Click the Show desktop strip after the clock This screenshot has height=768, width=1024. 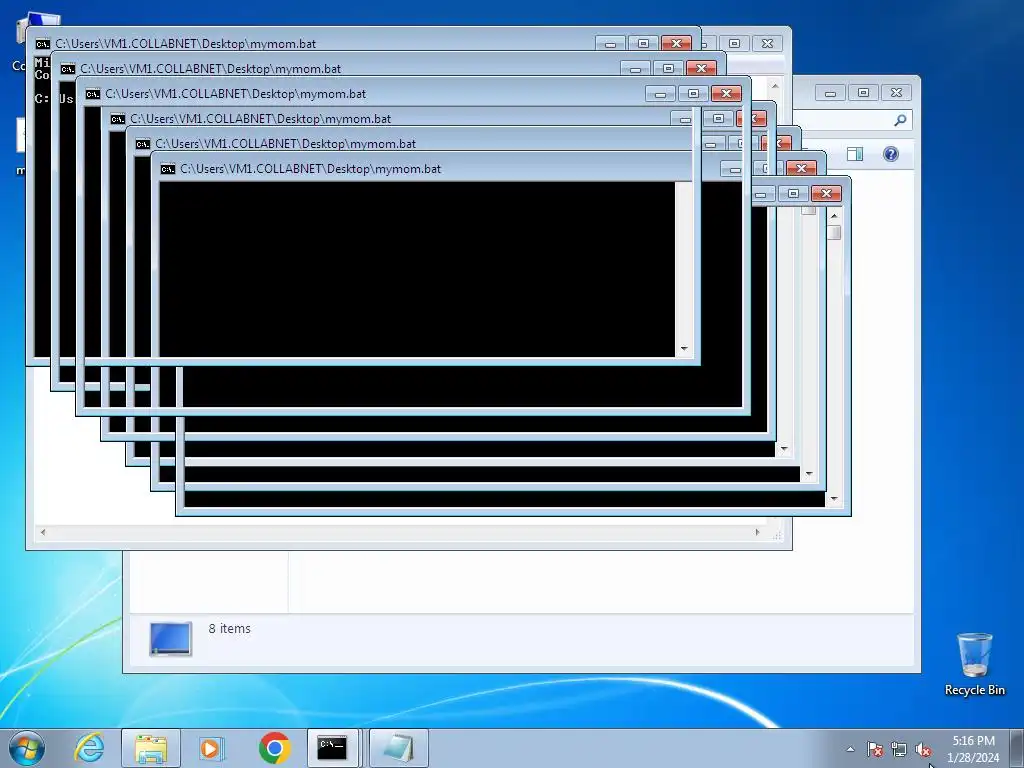pos(1017,748)
